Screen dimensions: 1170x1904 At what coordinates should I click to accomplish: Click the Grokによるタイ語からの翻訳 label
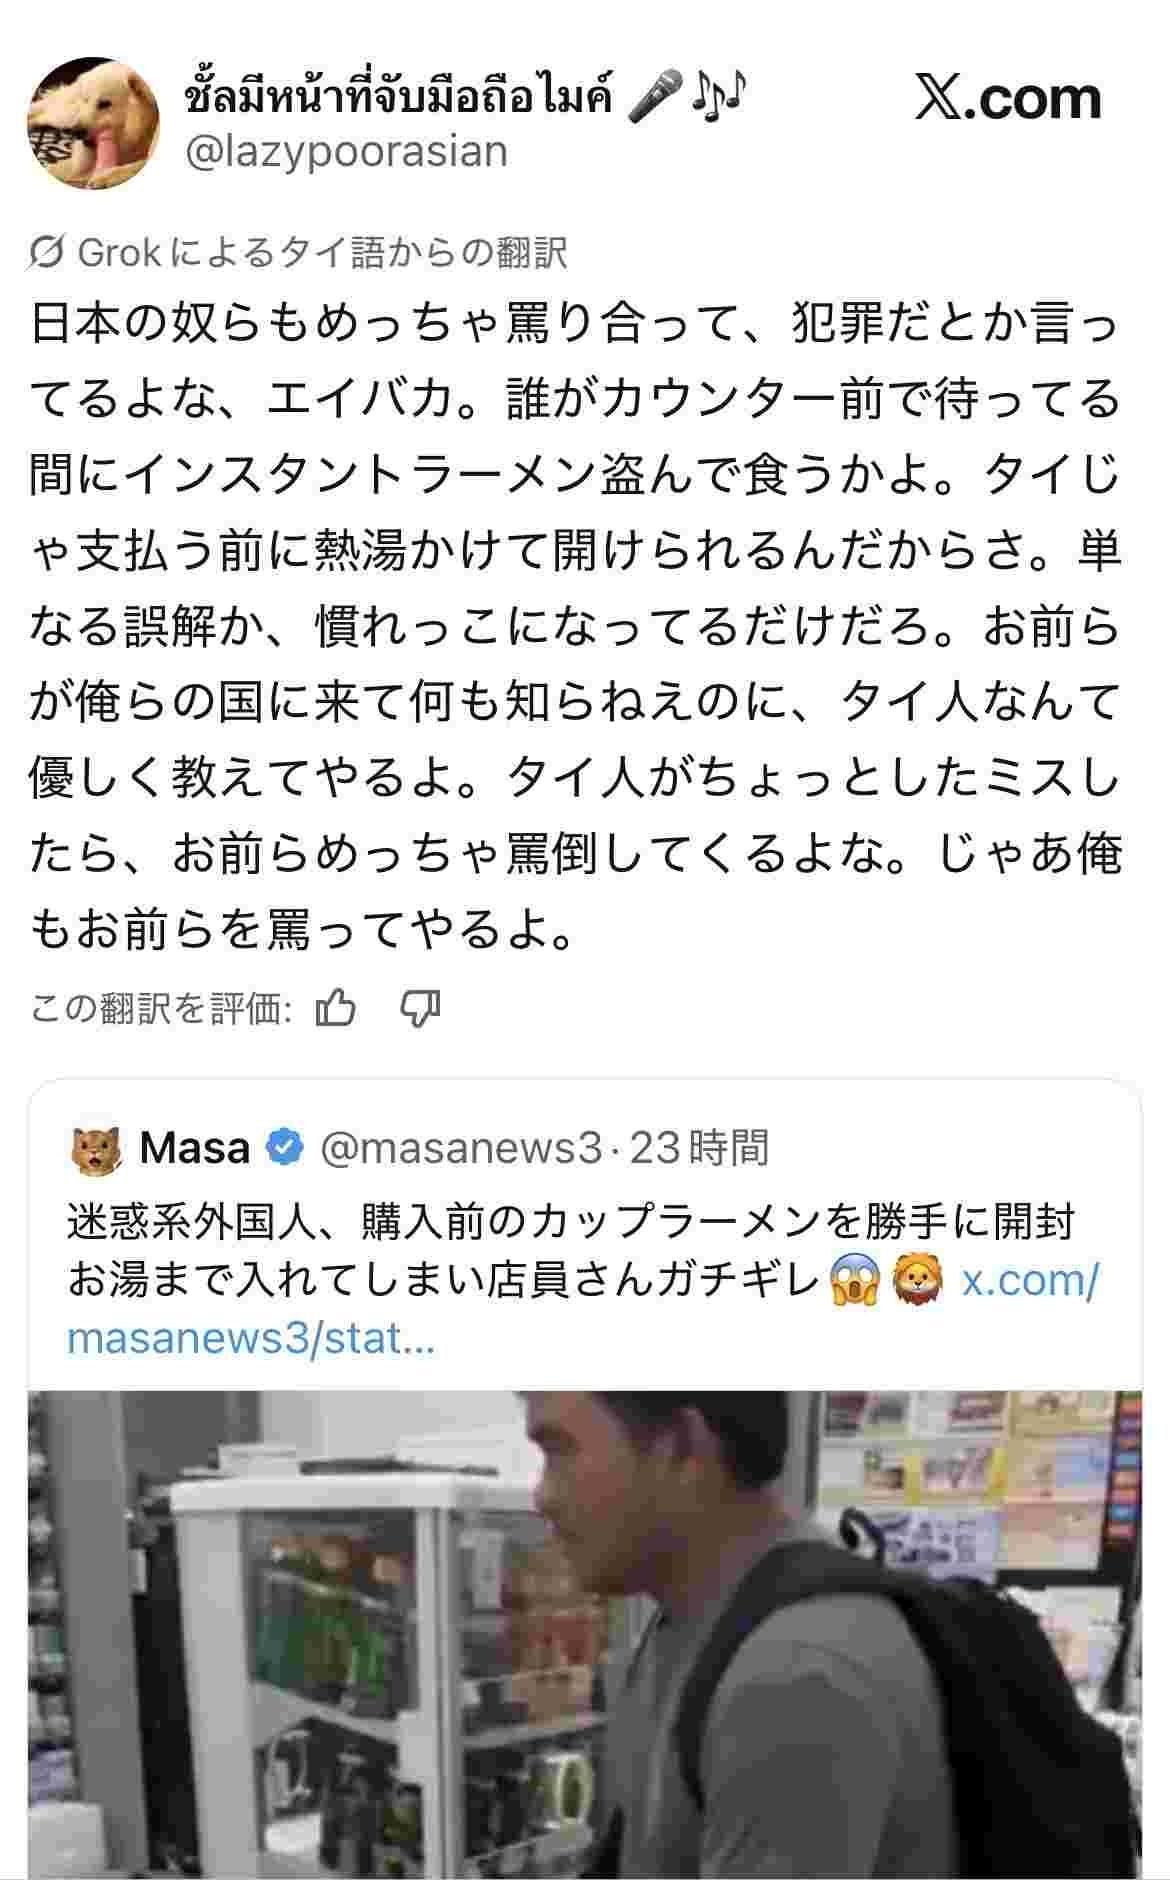(322, 253)
